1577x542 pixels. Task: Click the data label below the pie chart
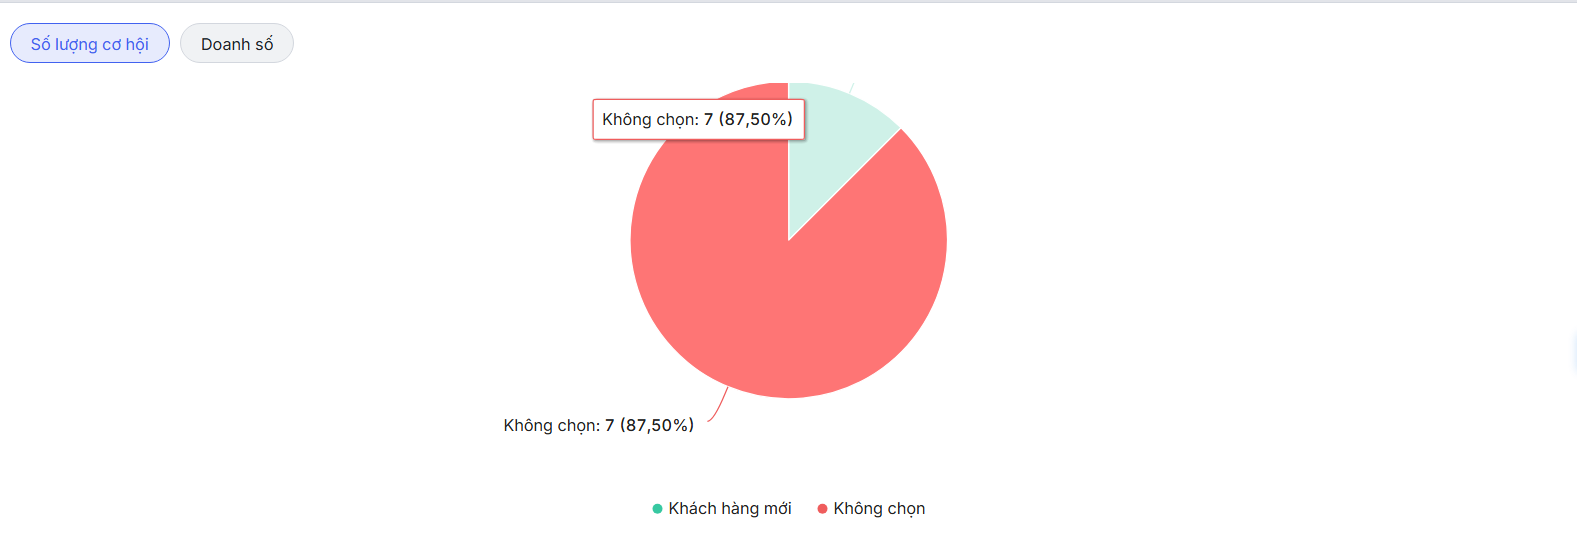(x=598, y=426)
